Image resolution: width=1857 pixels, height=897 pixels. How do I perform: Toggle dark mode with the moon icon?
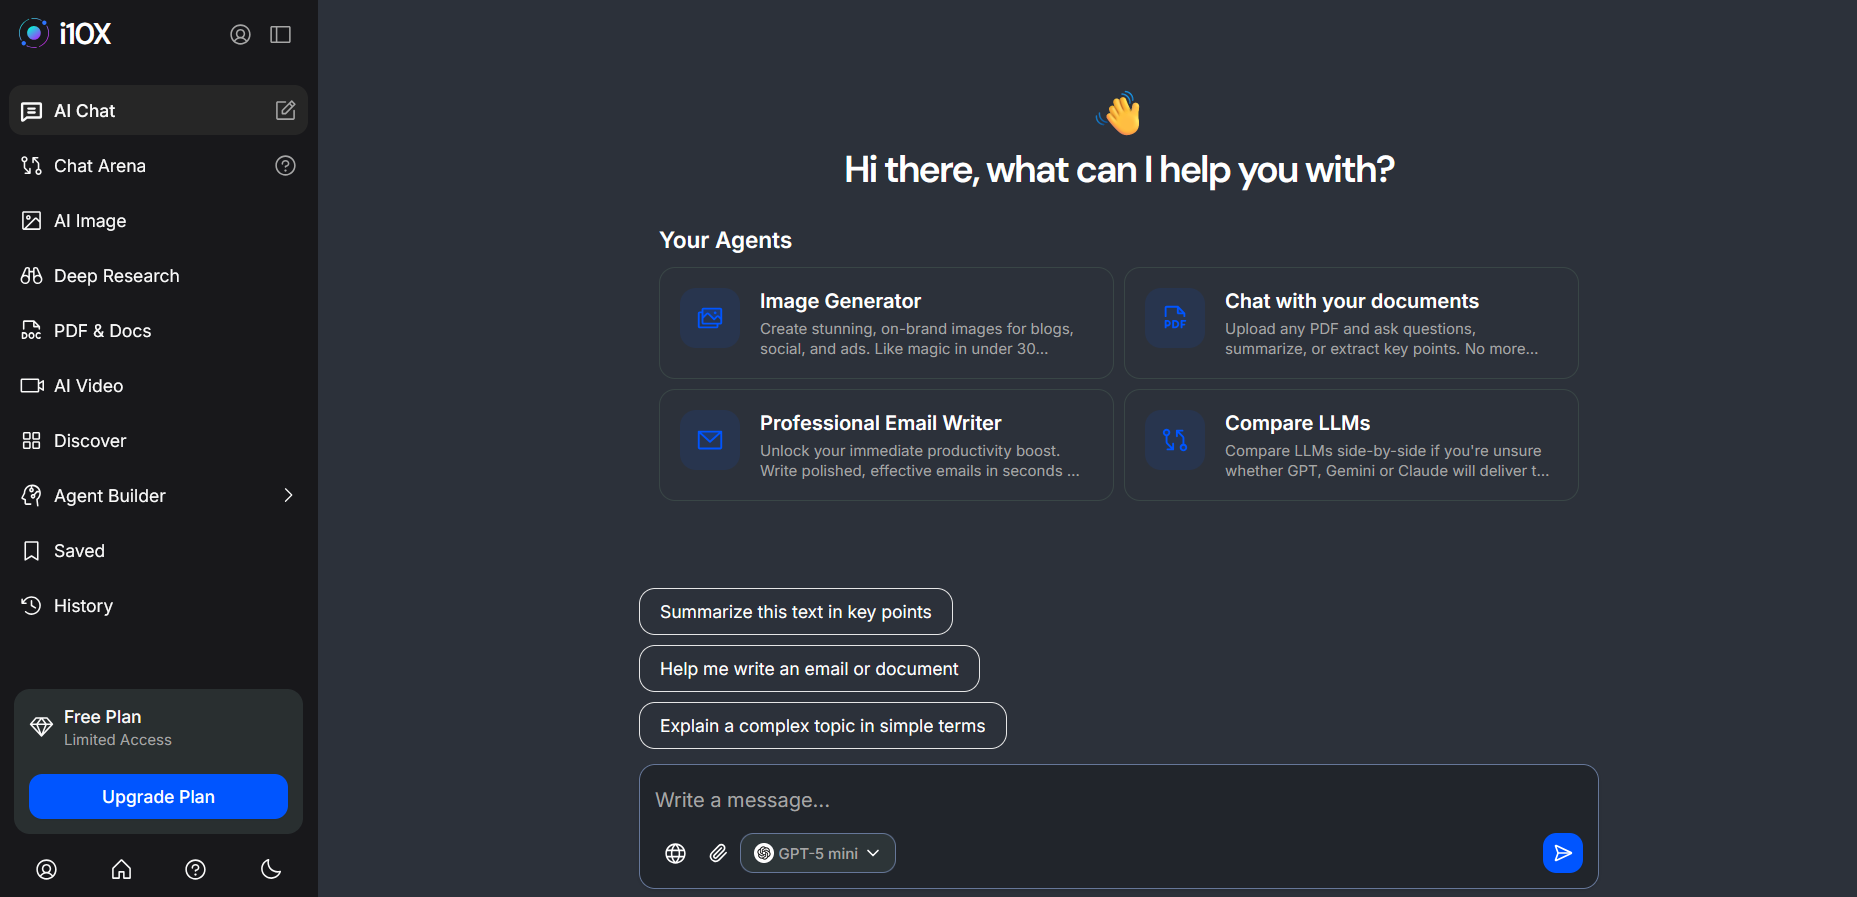(x=271, y=869)
